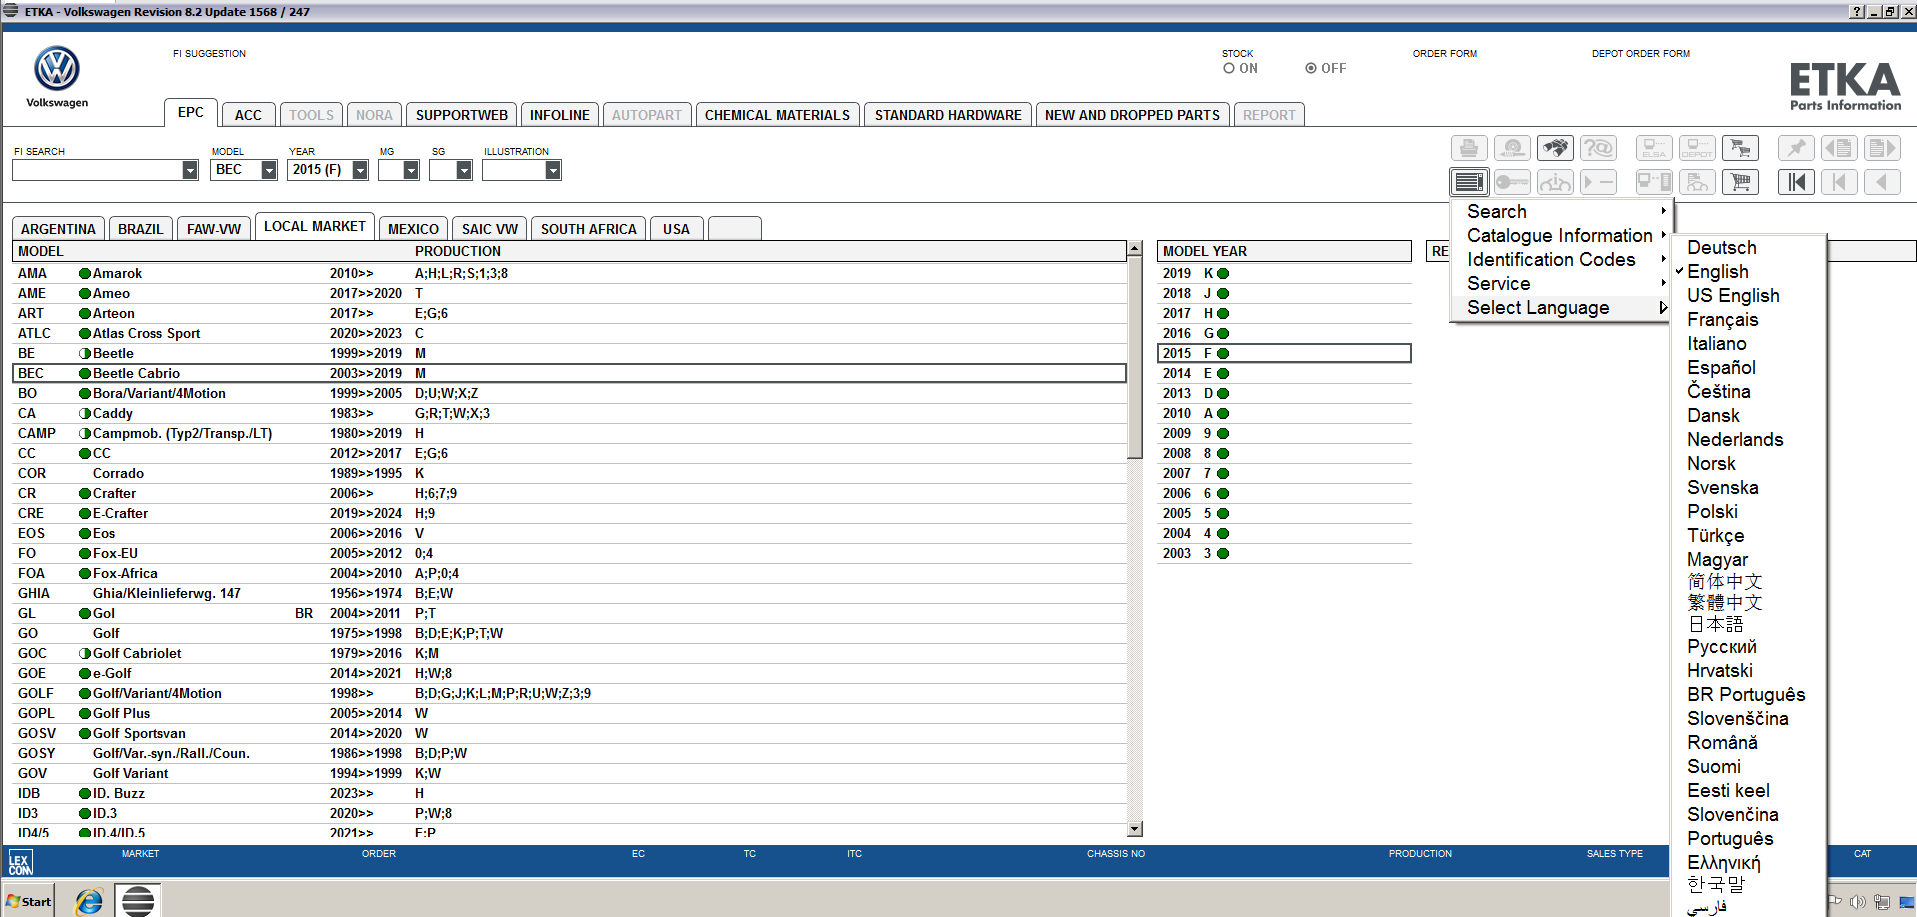The height and width of the screenshot is (917, 1917).
Task: Open Internet Explorer from the taskbar
Action: (89, 901)
